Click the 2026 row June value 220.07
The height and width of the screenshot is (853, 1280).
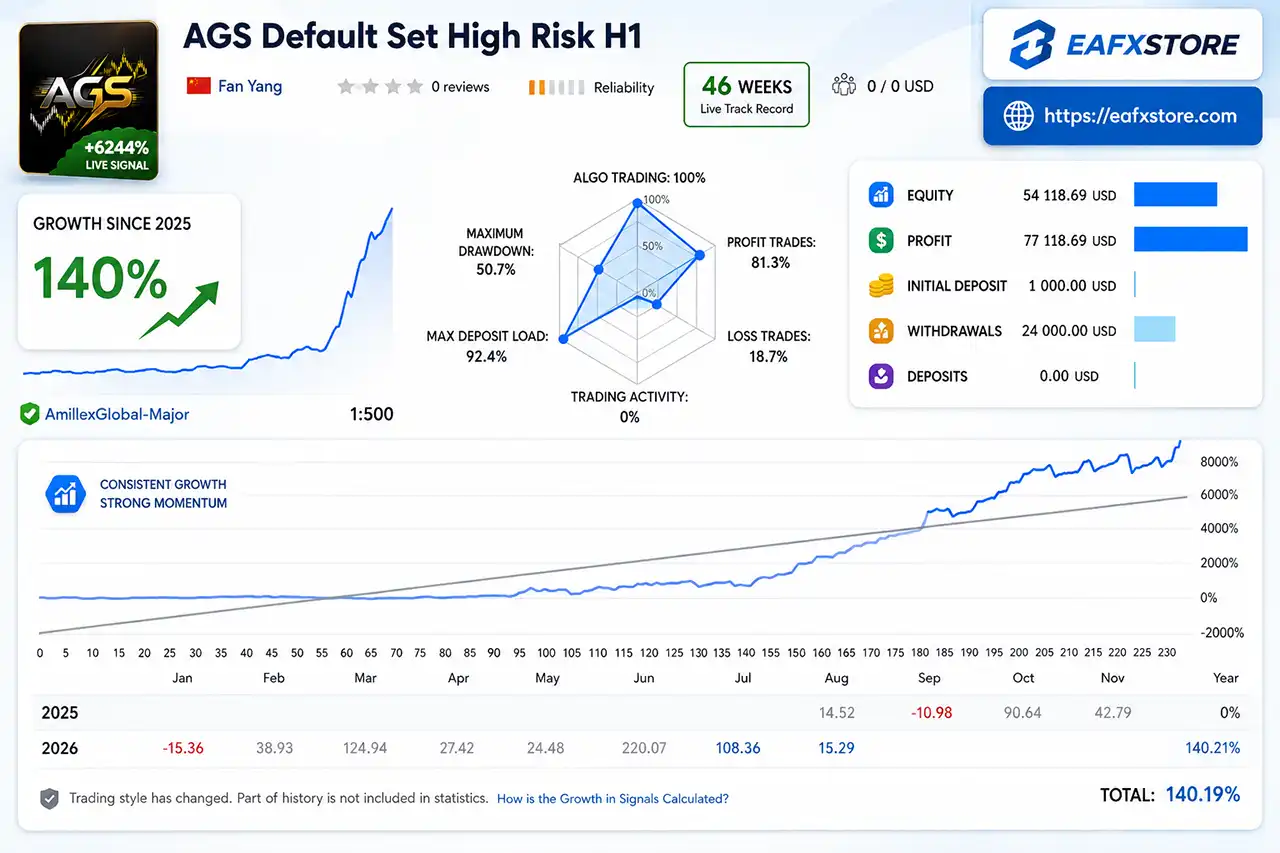tap(643, 748)
